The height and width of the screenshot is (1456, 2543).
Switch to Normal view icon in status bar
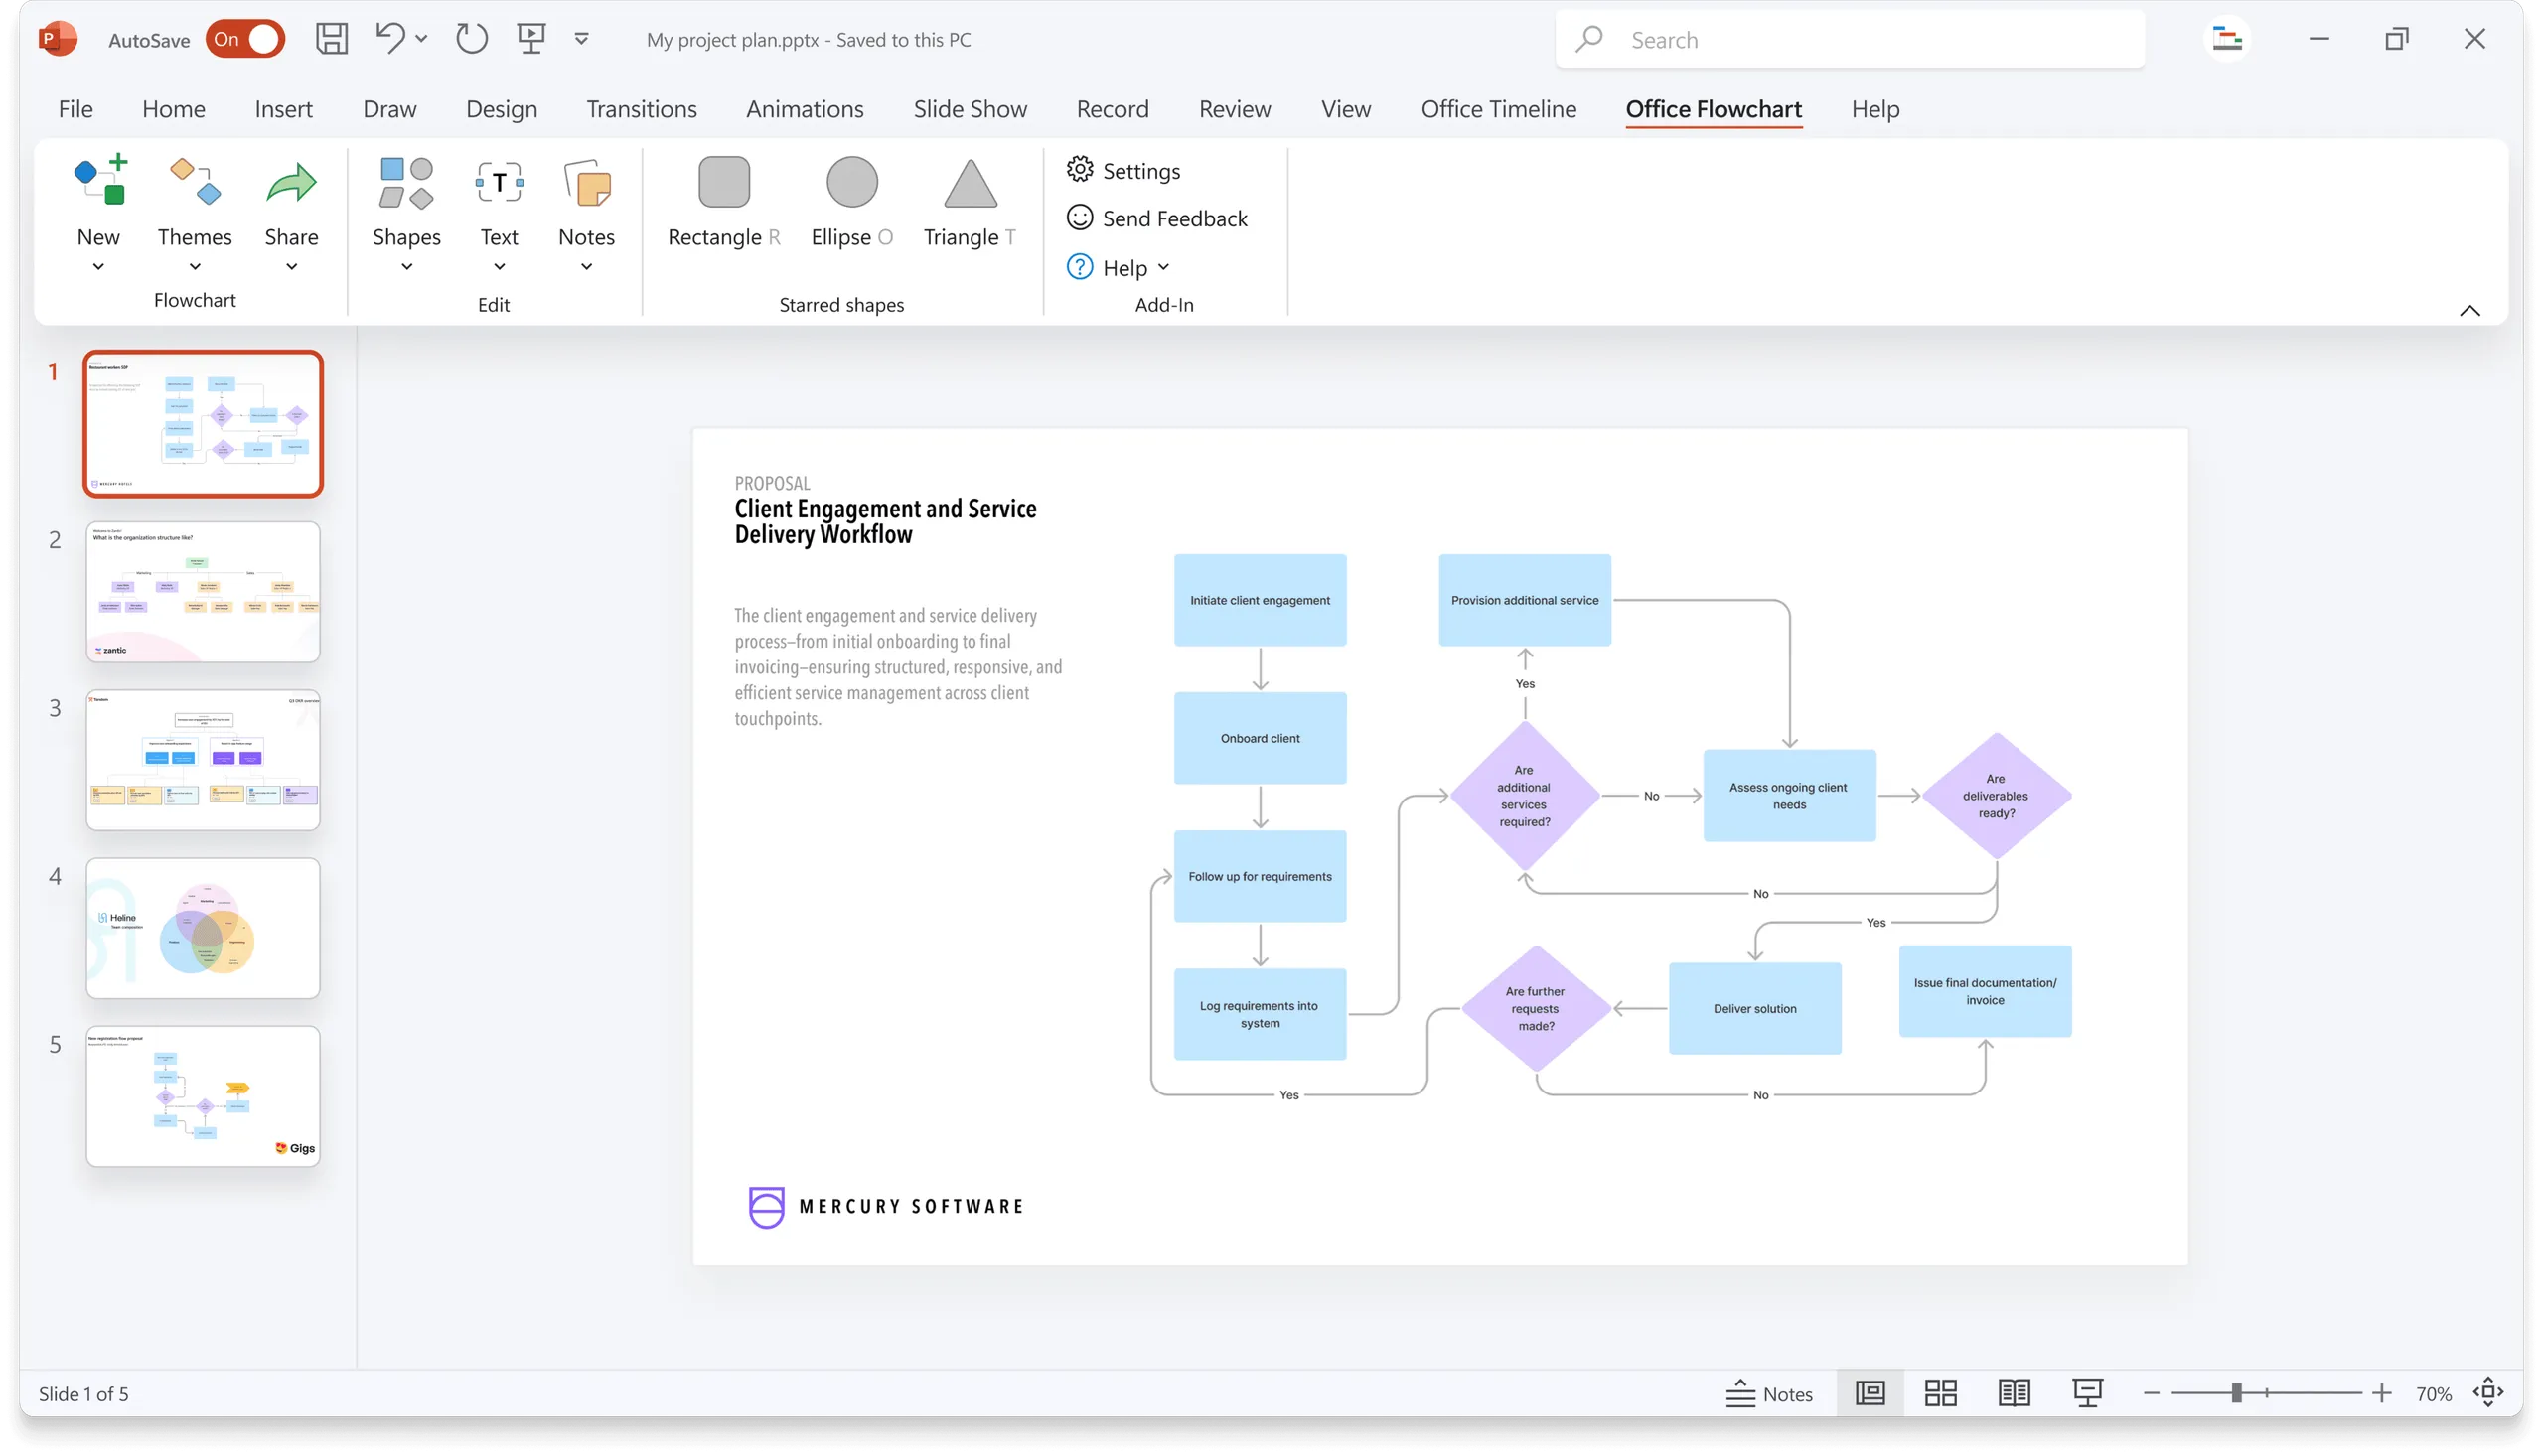tap(1869, 1393)
